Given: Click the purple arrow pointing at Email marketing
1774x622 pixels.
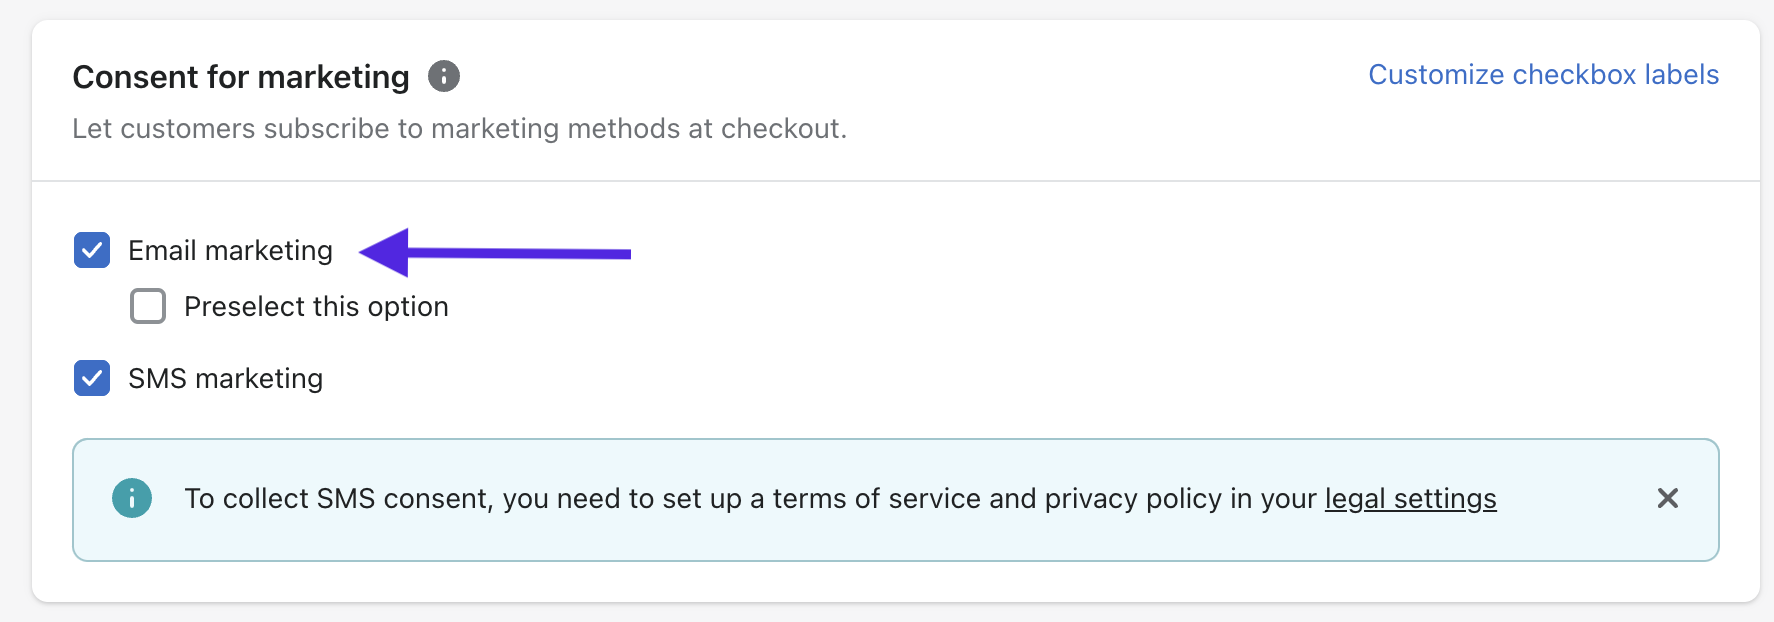Looking at the screenshot, I should pos(495,252).
